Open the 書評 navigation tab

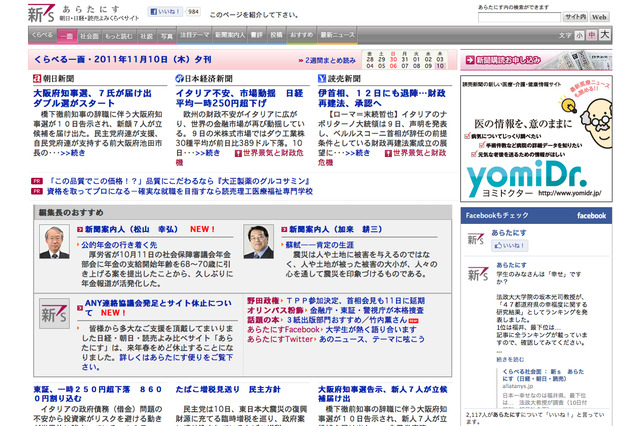(x=257, y=35)
